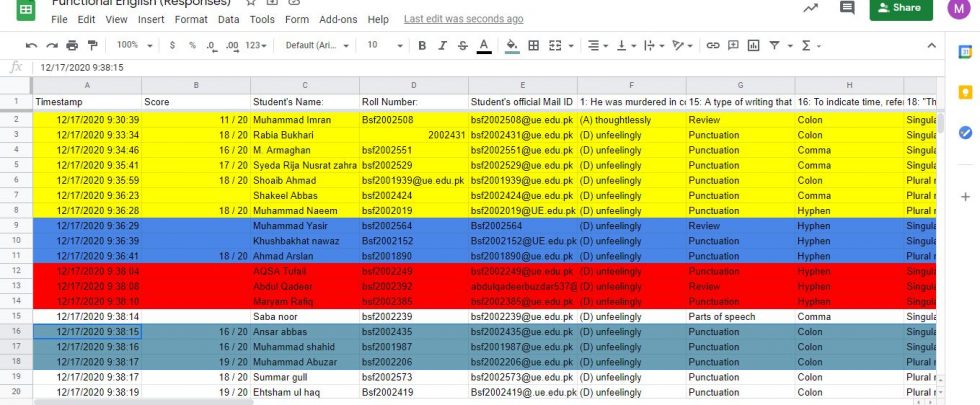Expand the font family dropdown
Viewport: 980px width, 405px height.
click(x=317, y=46)
